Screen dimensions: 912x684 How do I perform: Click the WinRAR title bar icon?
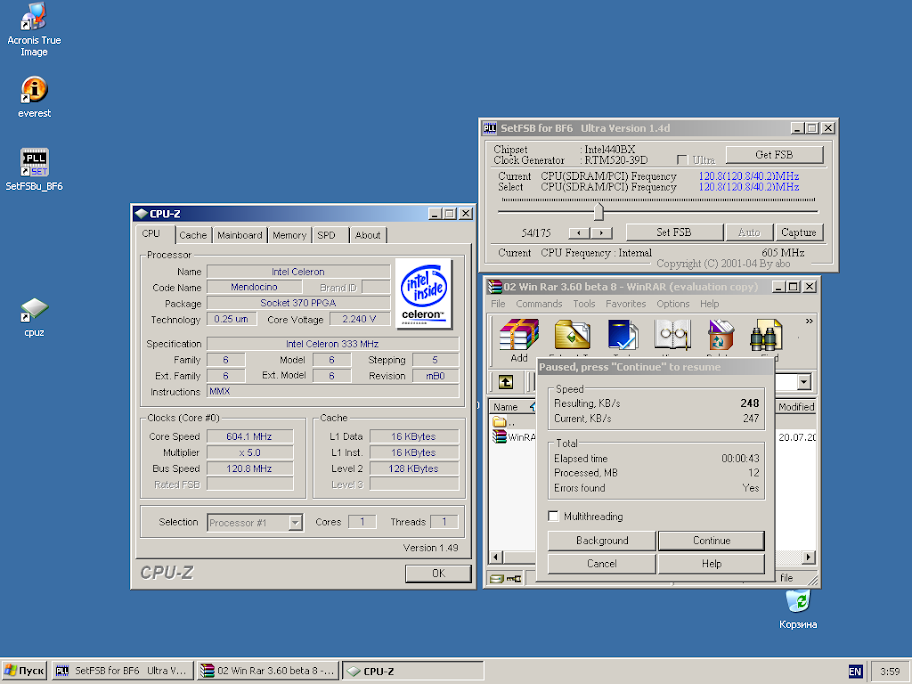495,287
